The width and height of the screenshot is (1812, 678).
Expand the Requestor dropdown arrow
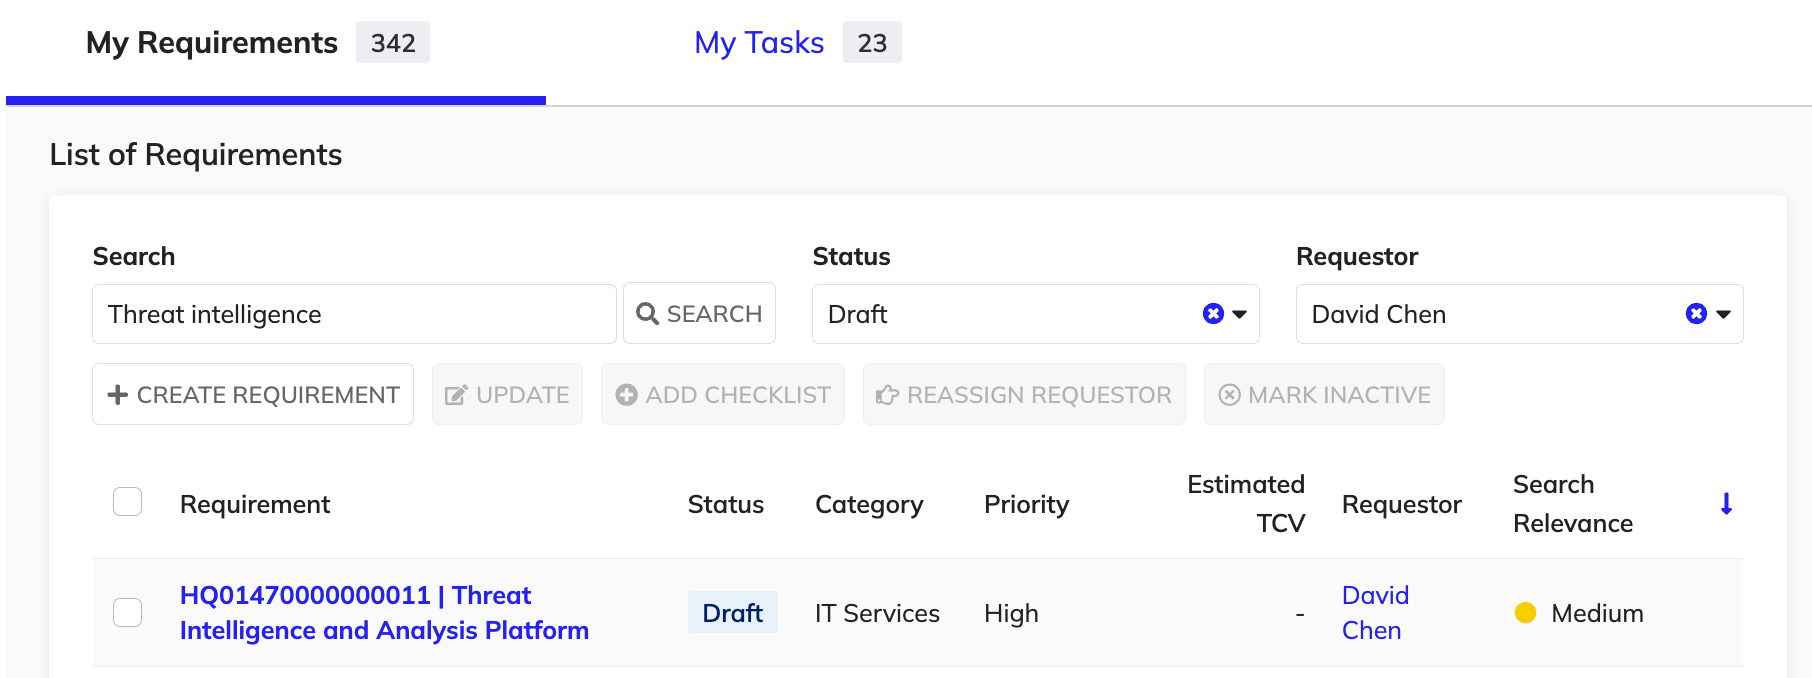coord(1723,314)
